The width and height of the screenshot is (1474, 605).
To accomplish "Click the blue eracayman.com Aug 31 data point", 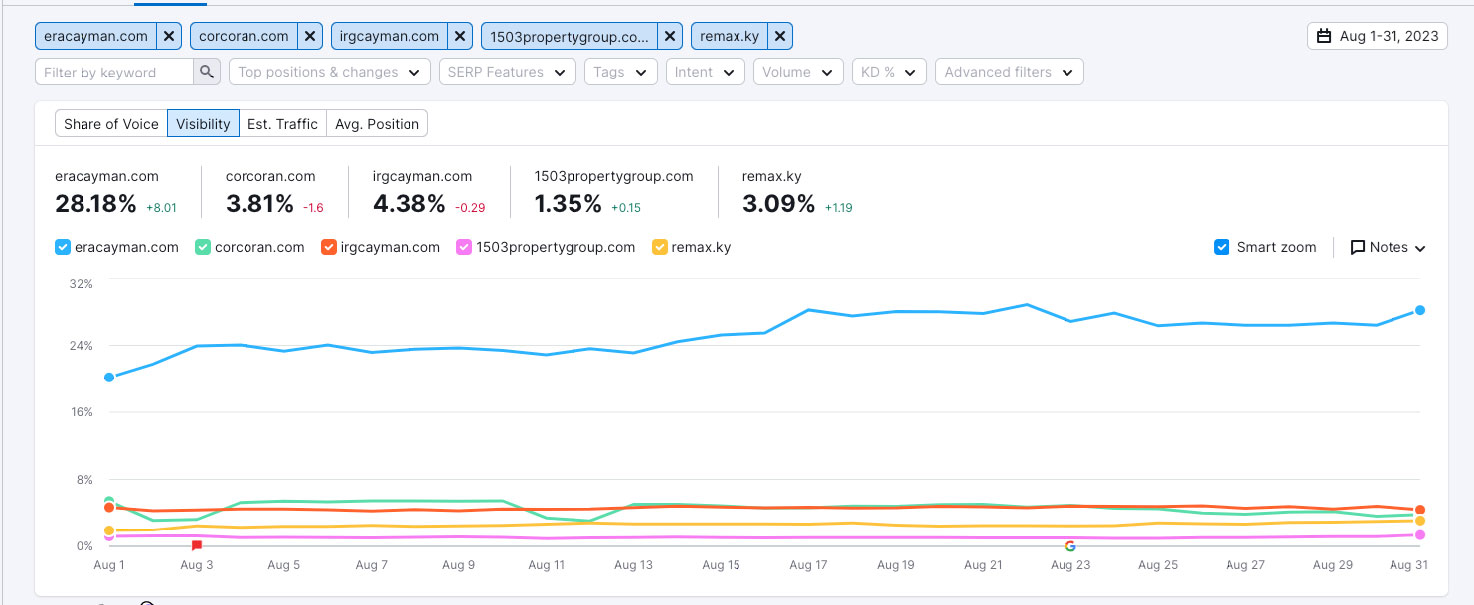I will coord(1420,310).
